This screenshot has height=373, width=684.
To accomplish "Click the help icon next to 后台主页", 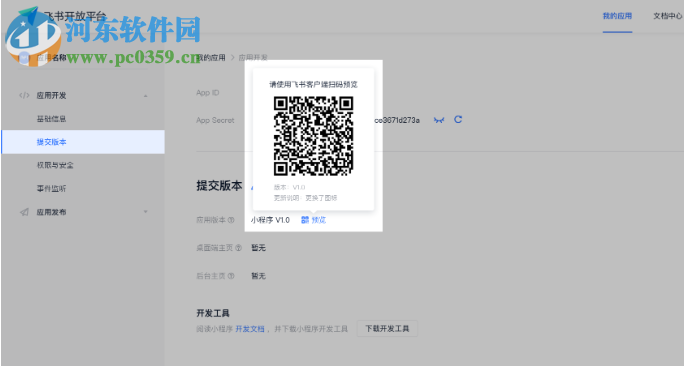I will click(231, 276).
